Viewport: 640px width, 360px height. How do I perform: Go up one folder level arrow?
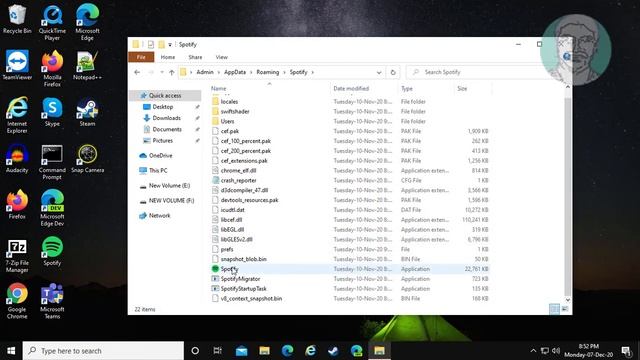pyautogui.click(x=171, y=72)
